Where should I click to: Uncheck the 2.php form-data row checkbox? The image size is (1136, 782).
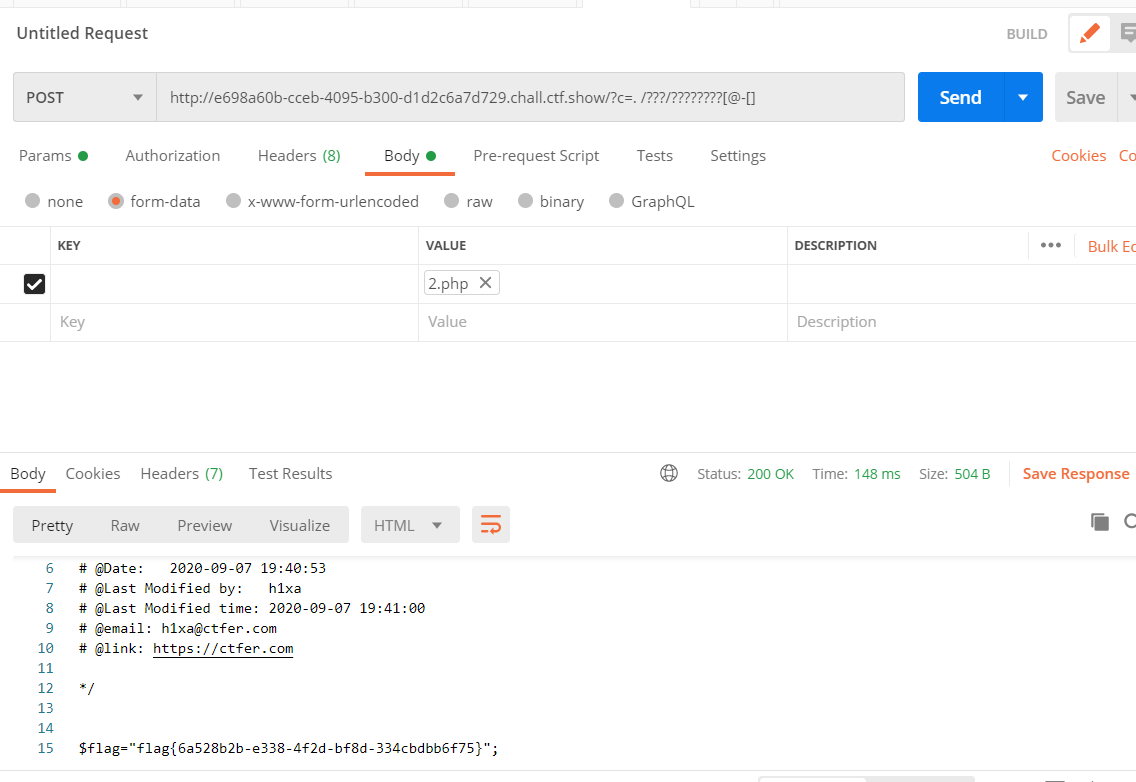click(34, 283)
